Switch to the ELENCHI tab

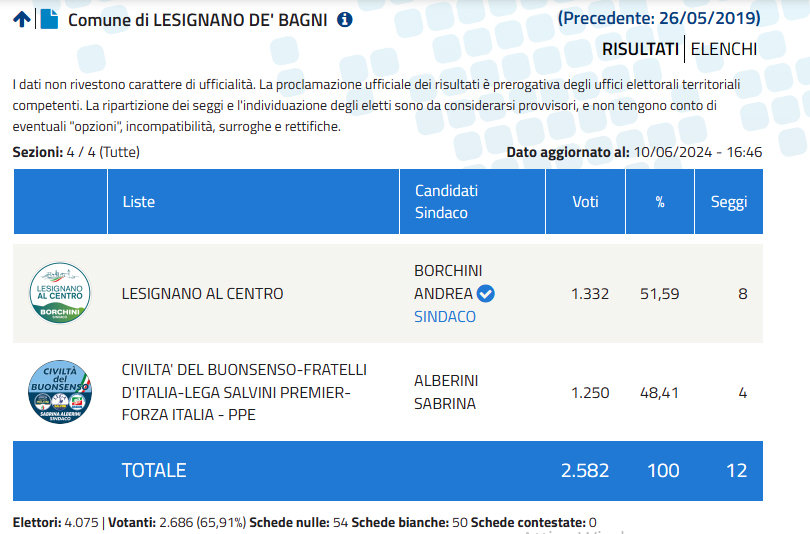(x=724, y=49)
